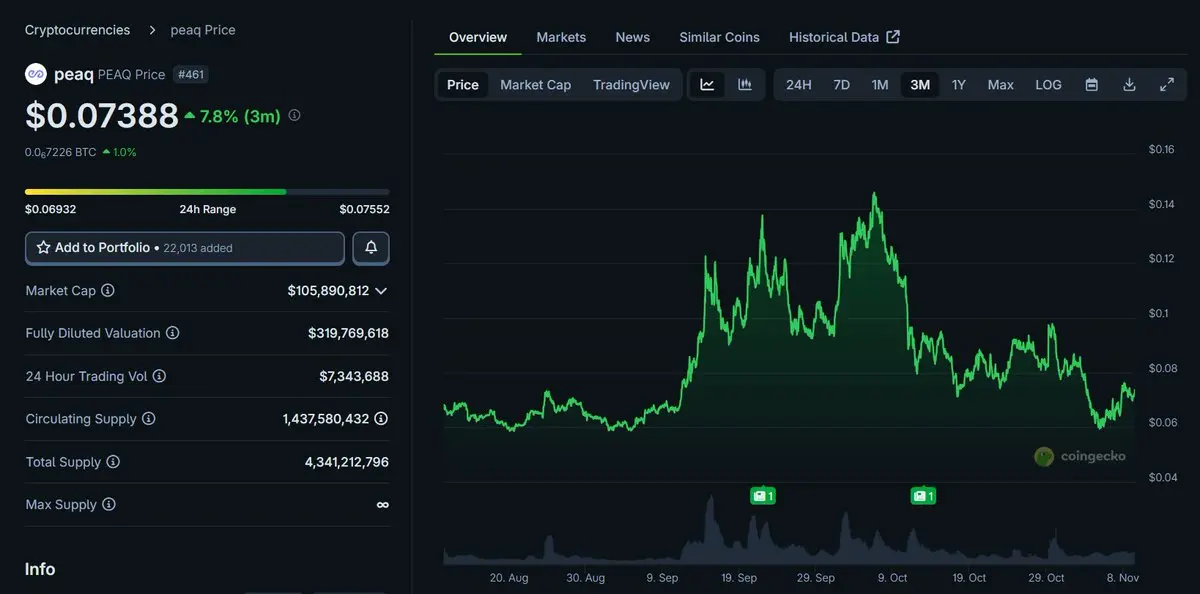Click the peaq Price breadcrumb text
This screenshot has height=594, width=1200.
(203, 30)
